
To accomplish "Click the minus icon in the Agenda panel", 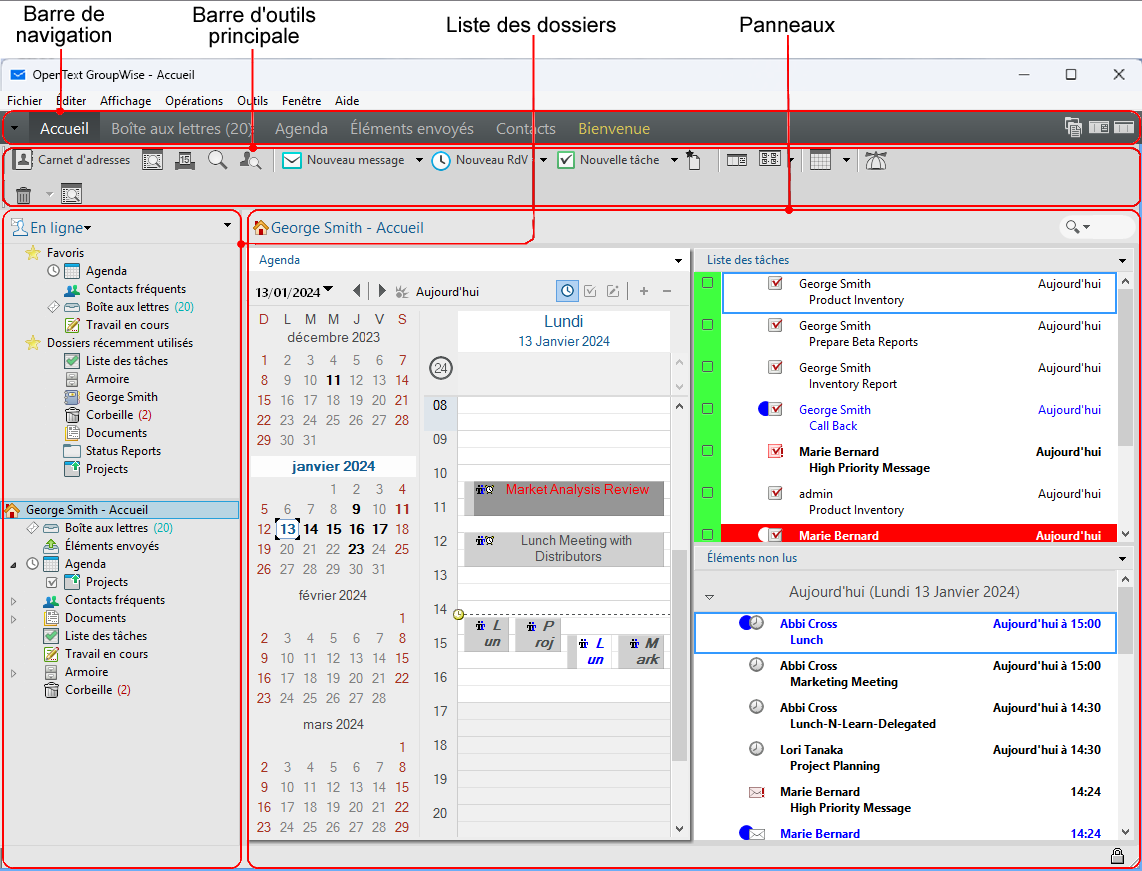I will pyautogui.click(x=666, y=291).
